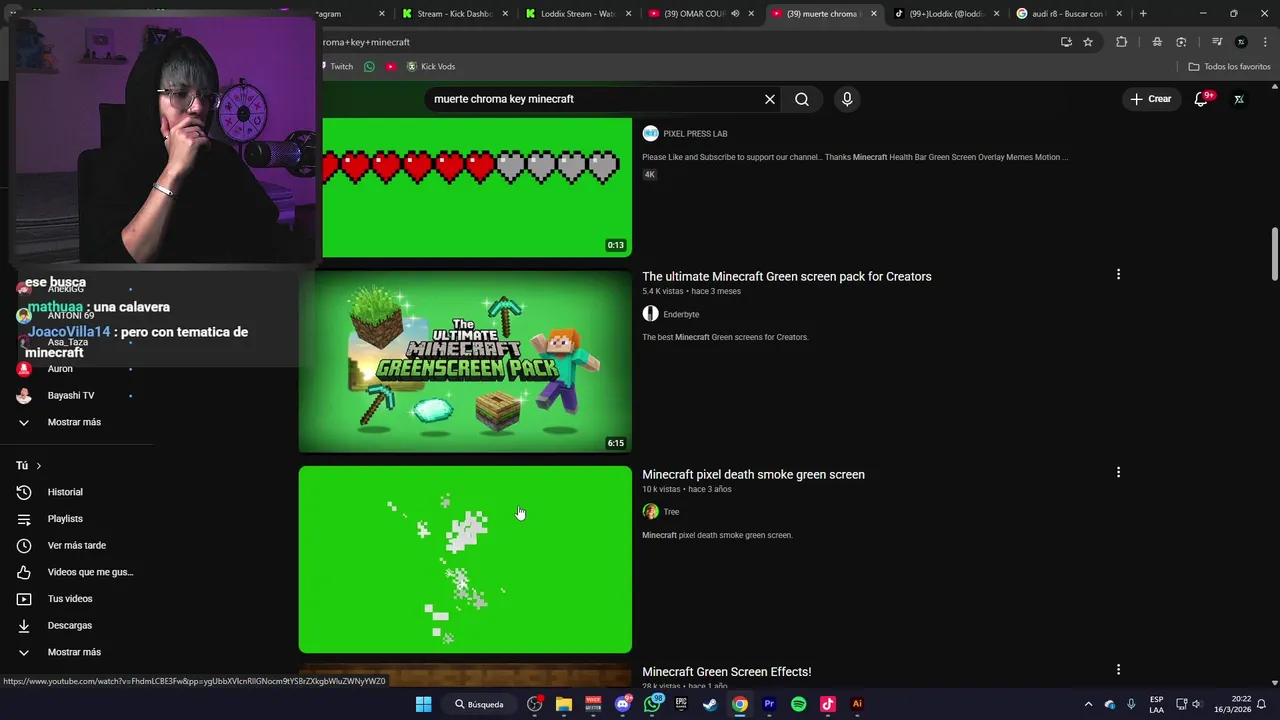Click the Windows Start button
The height and width of the screenshot is (720, 1280).
[423, 704]
